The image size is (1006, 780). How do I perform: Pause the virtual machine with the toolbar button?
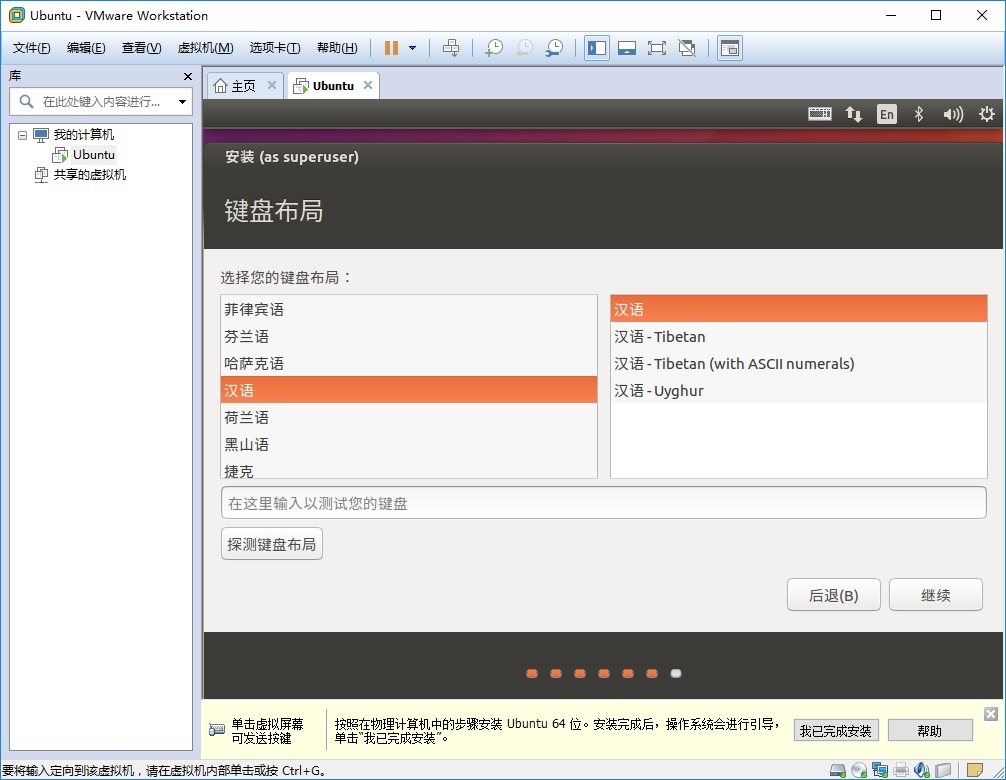point(391,48)
